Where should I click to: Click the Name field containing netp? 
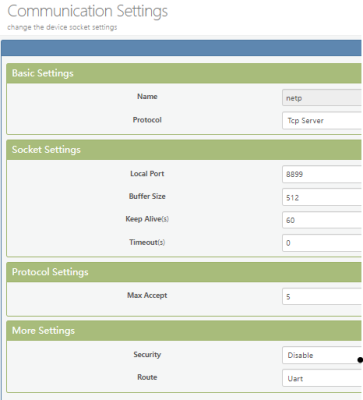coord(322,98)
